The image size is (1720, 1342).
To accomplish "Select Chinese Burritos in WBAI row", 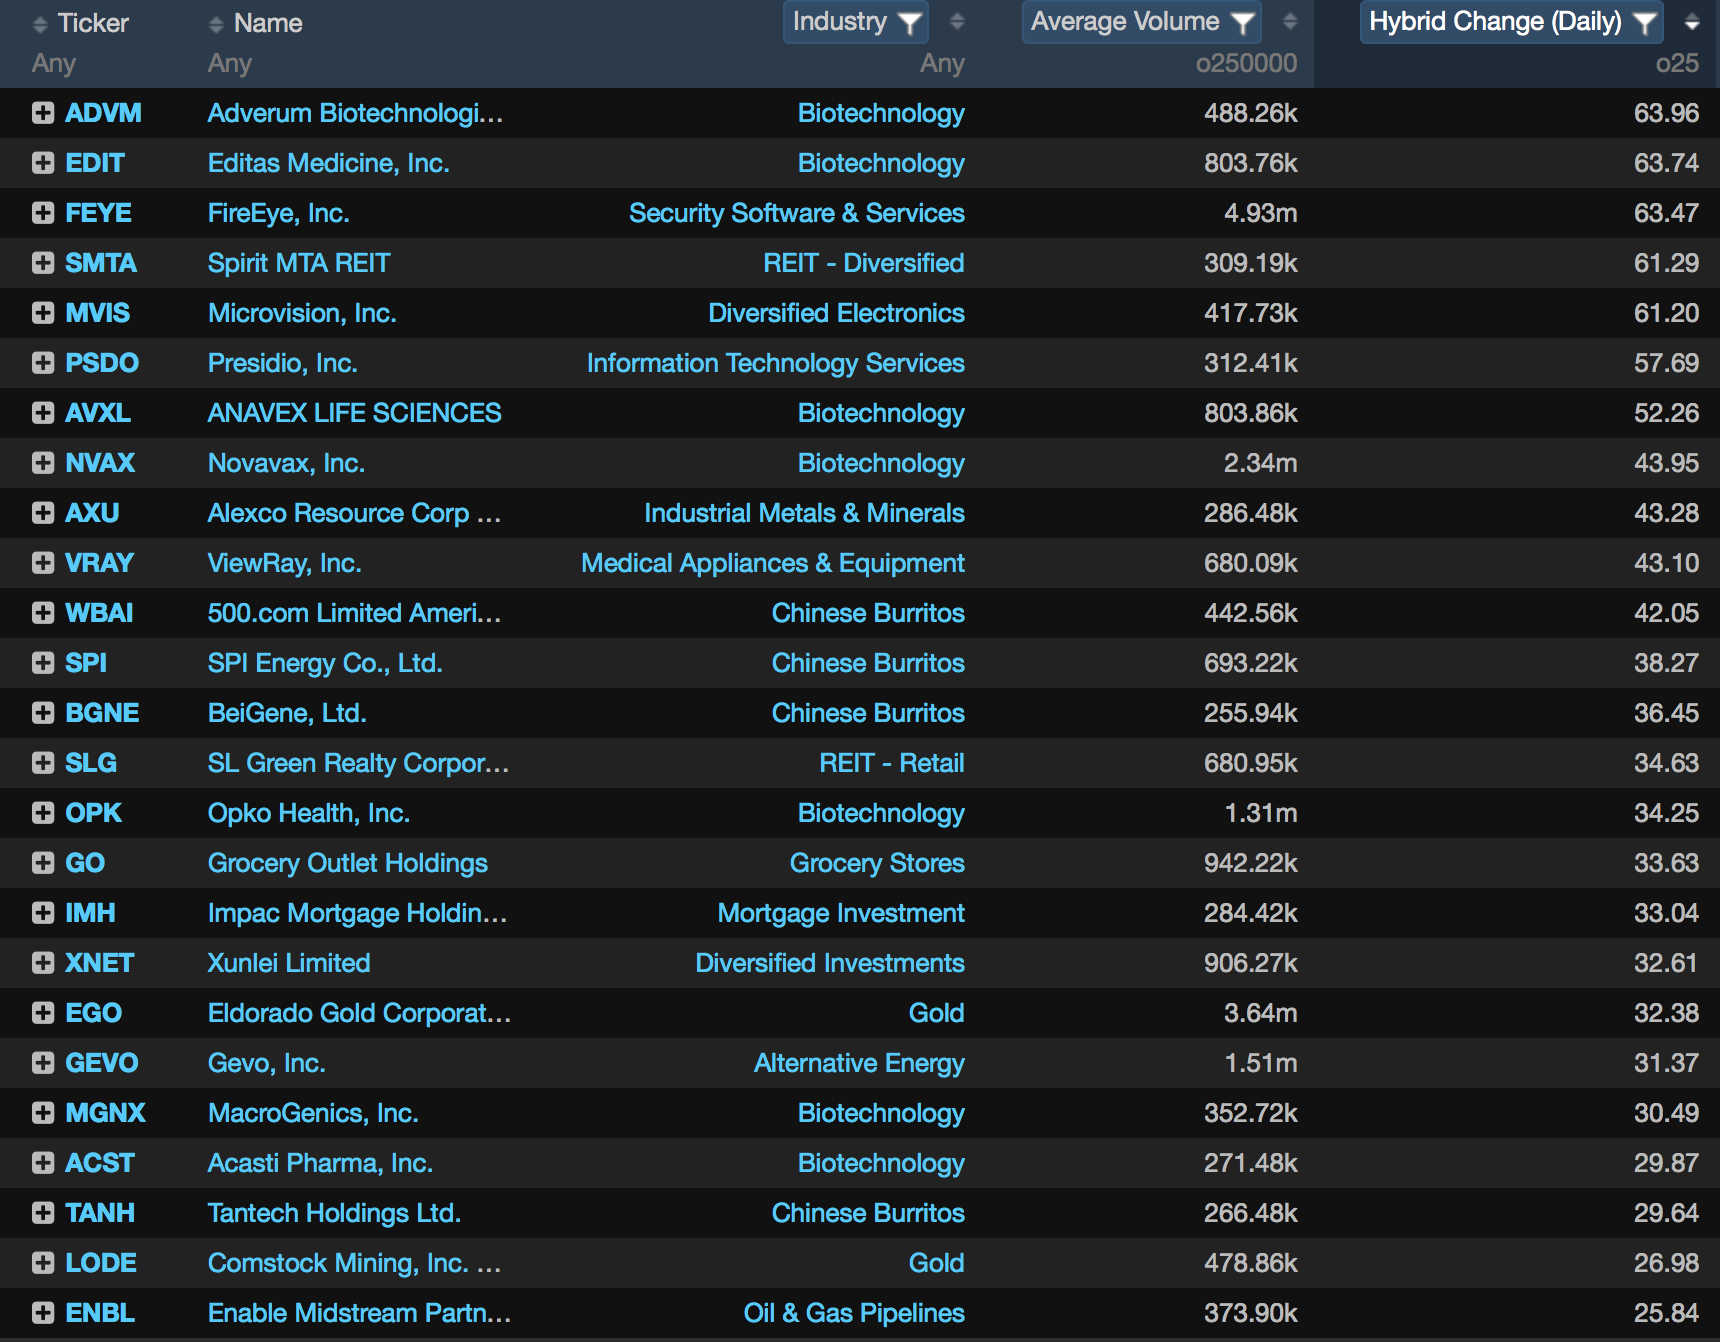I will point(868,613).
